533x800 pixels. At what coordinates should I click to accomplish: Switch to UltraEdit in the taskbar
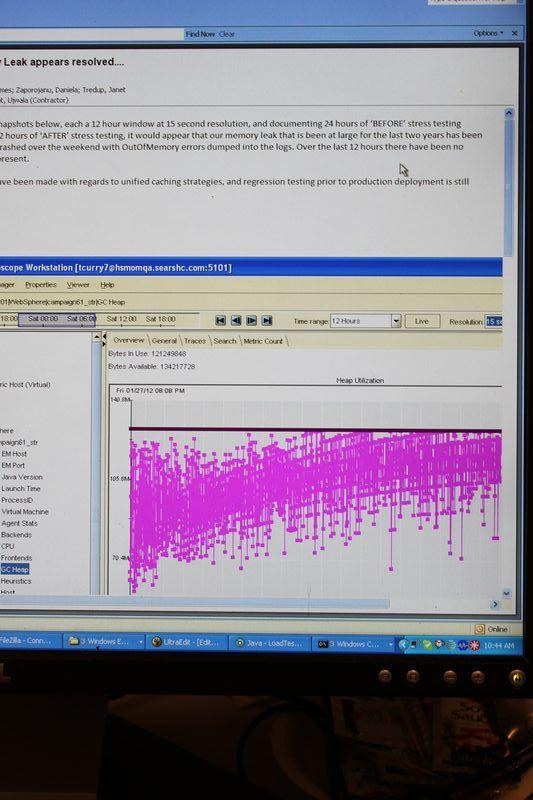tap(186, 642)
